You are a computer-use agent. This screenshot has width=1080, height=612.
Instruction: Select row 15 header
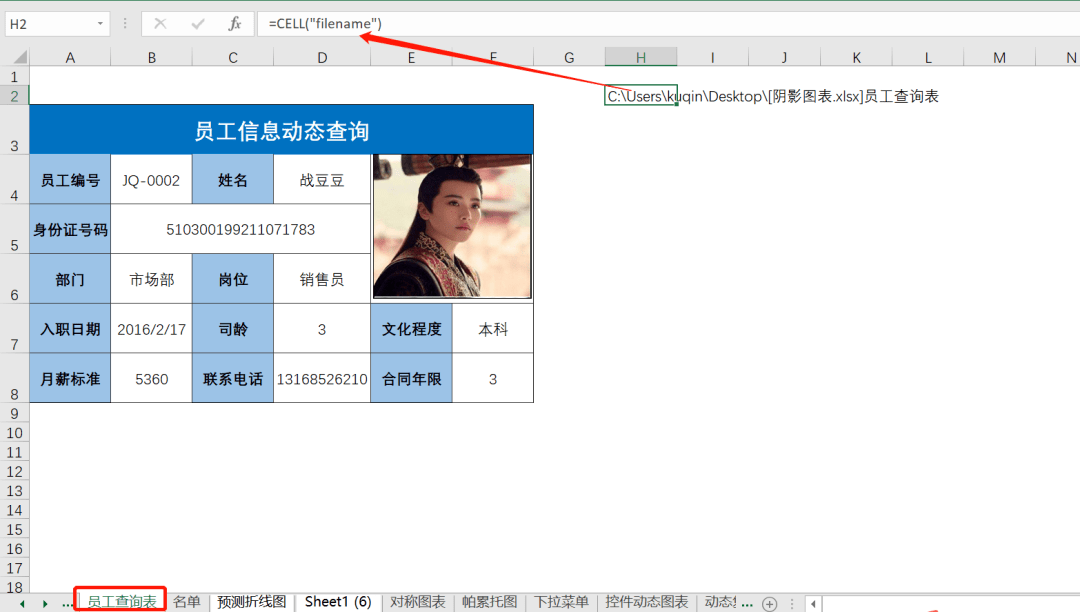[x=14, y=529]
